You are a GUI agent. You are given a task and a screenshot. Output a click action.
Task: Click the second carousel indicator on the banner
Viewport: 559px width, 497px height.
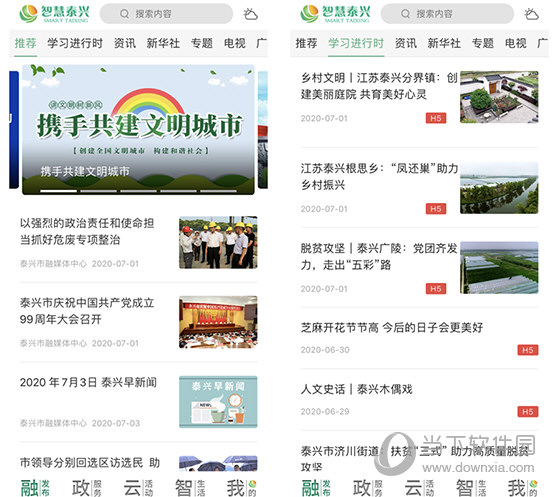pos(98,191)
